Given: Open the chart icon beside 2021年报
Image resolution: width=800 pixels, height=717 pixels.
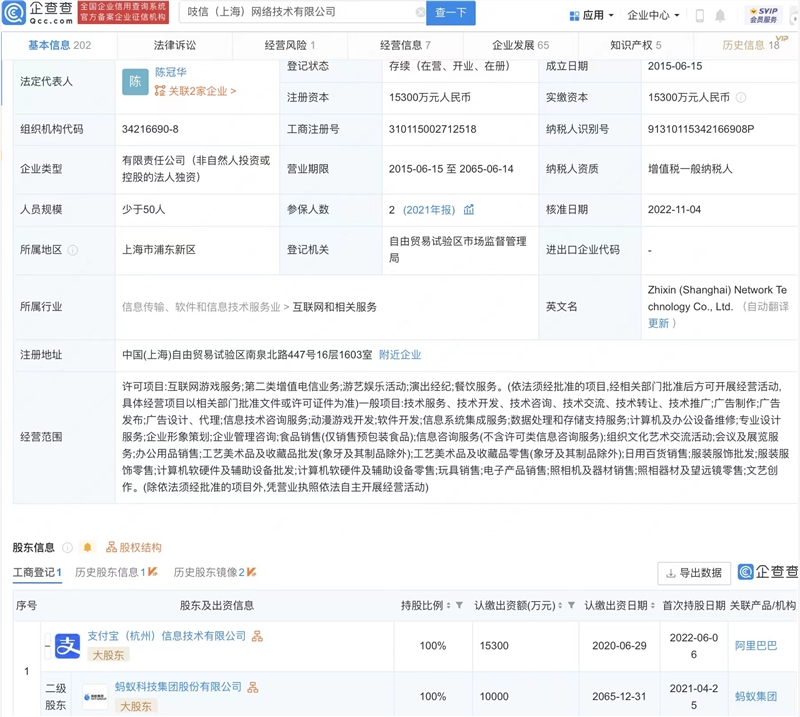Looking at the screenshot, I should coord(469,209).
